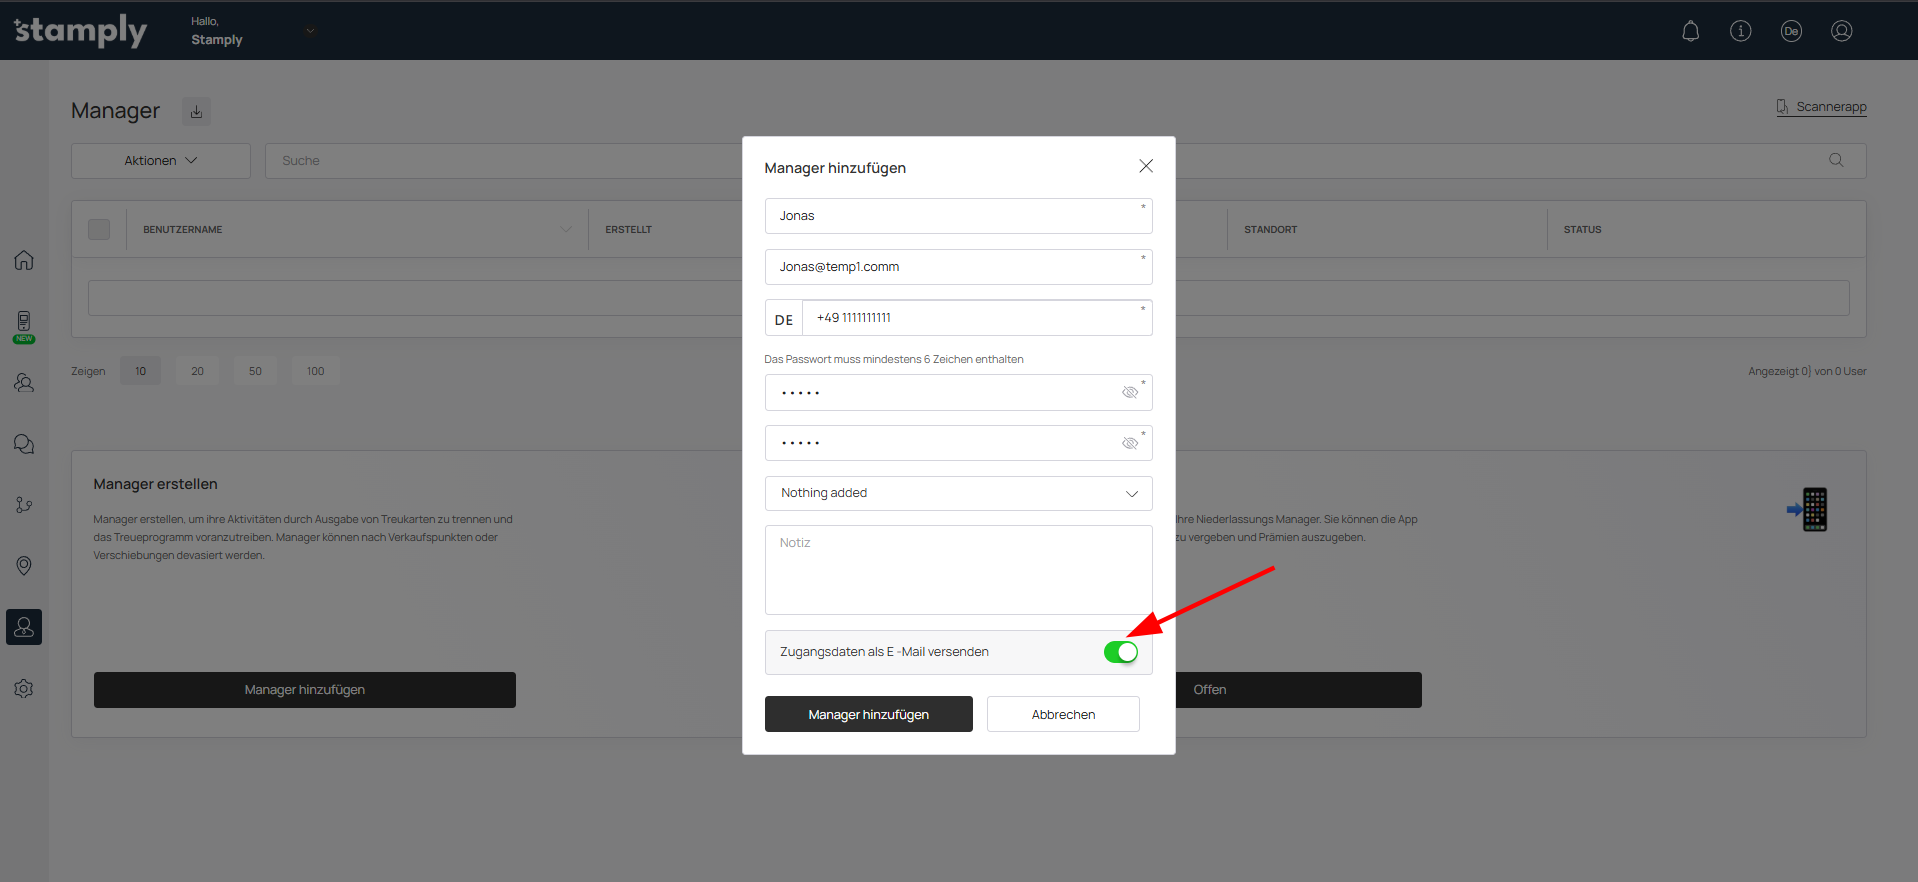
Task: Click the info circle icon in header
Action: click(1740, 31)
